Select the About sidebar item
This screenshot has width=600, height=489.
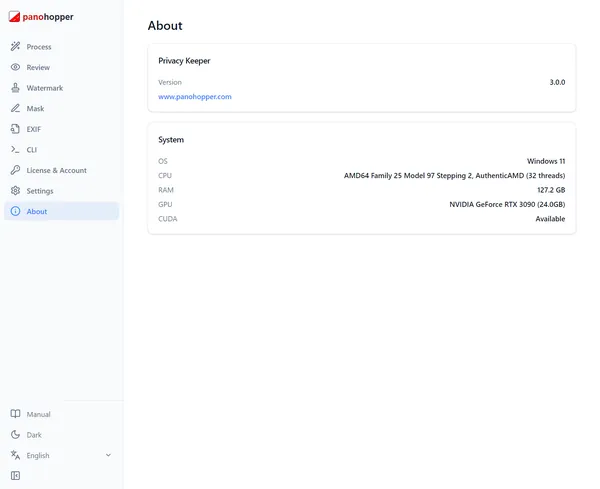click(62, 211)
